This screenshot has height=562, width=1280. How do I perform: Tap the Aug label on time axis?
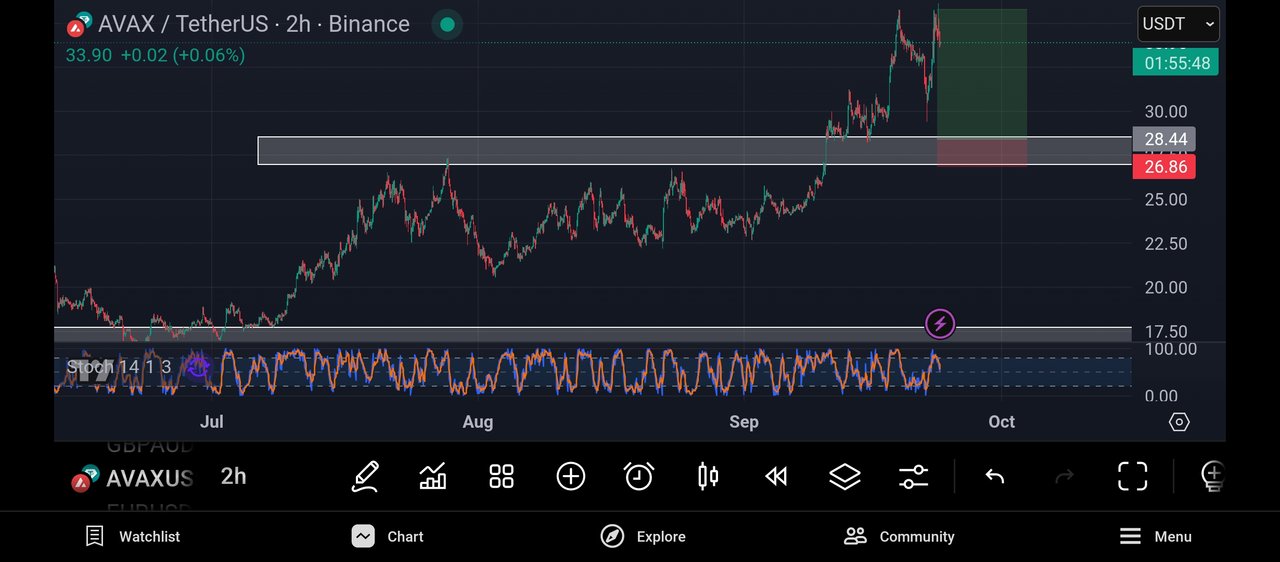478,422
